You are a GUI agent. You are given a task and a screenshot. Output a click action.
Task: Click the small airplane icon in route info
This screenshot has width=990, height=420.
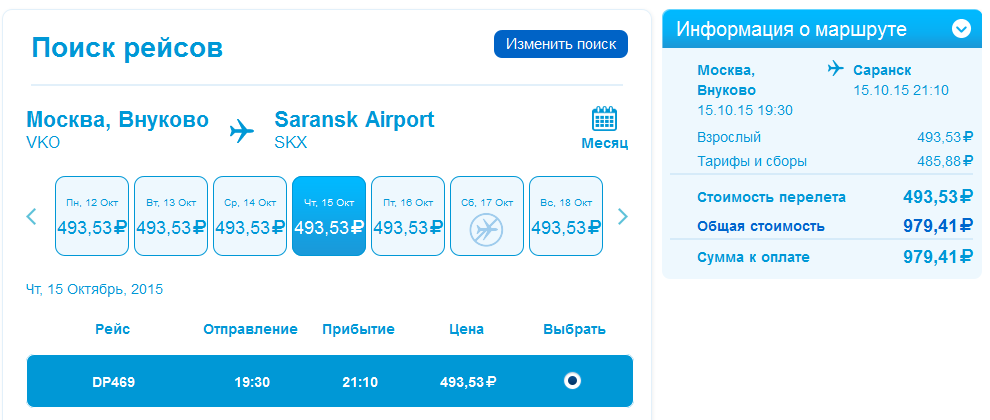point(836,69)
